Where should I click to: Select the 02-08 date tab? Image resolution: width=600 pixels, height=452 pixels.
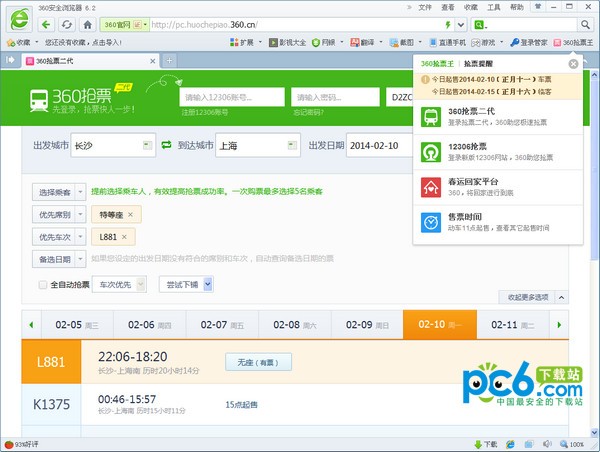(287, 325)
